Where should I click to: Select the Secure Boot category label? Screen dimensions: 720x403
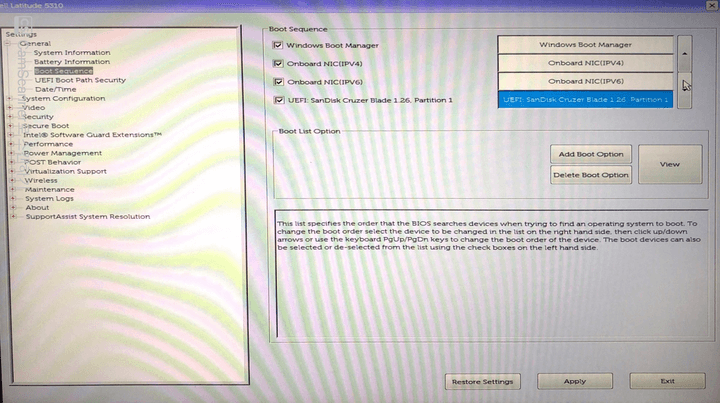(46, 125)
